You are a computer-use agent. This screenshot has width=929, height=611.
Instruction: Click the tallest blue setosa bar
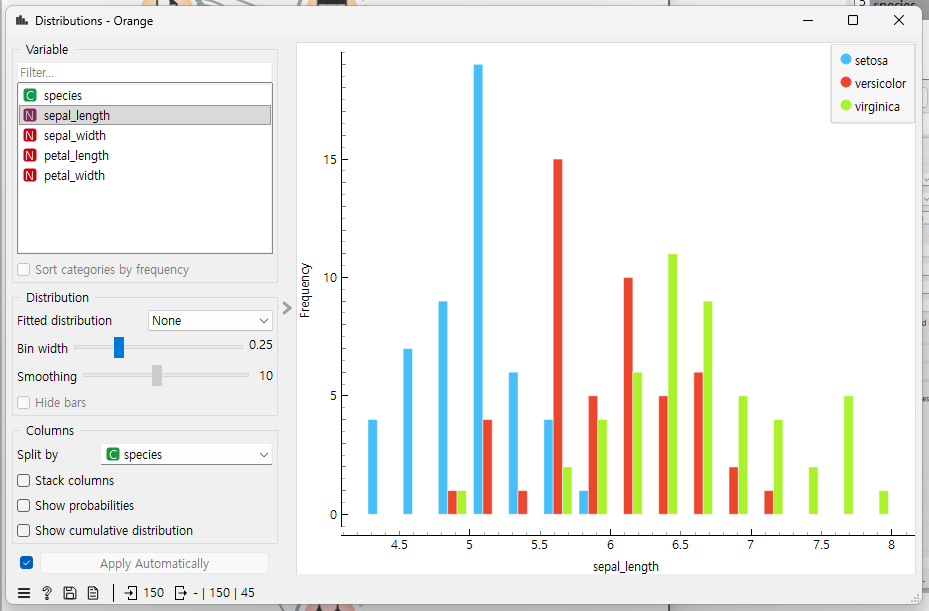(x=478, y=289)
